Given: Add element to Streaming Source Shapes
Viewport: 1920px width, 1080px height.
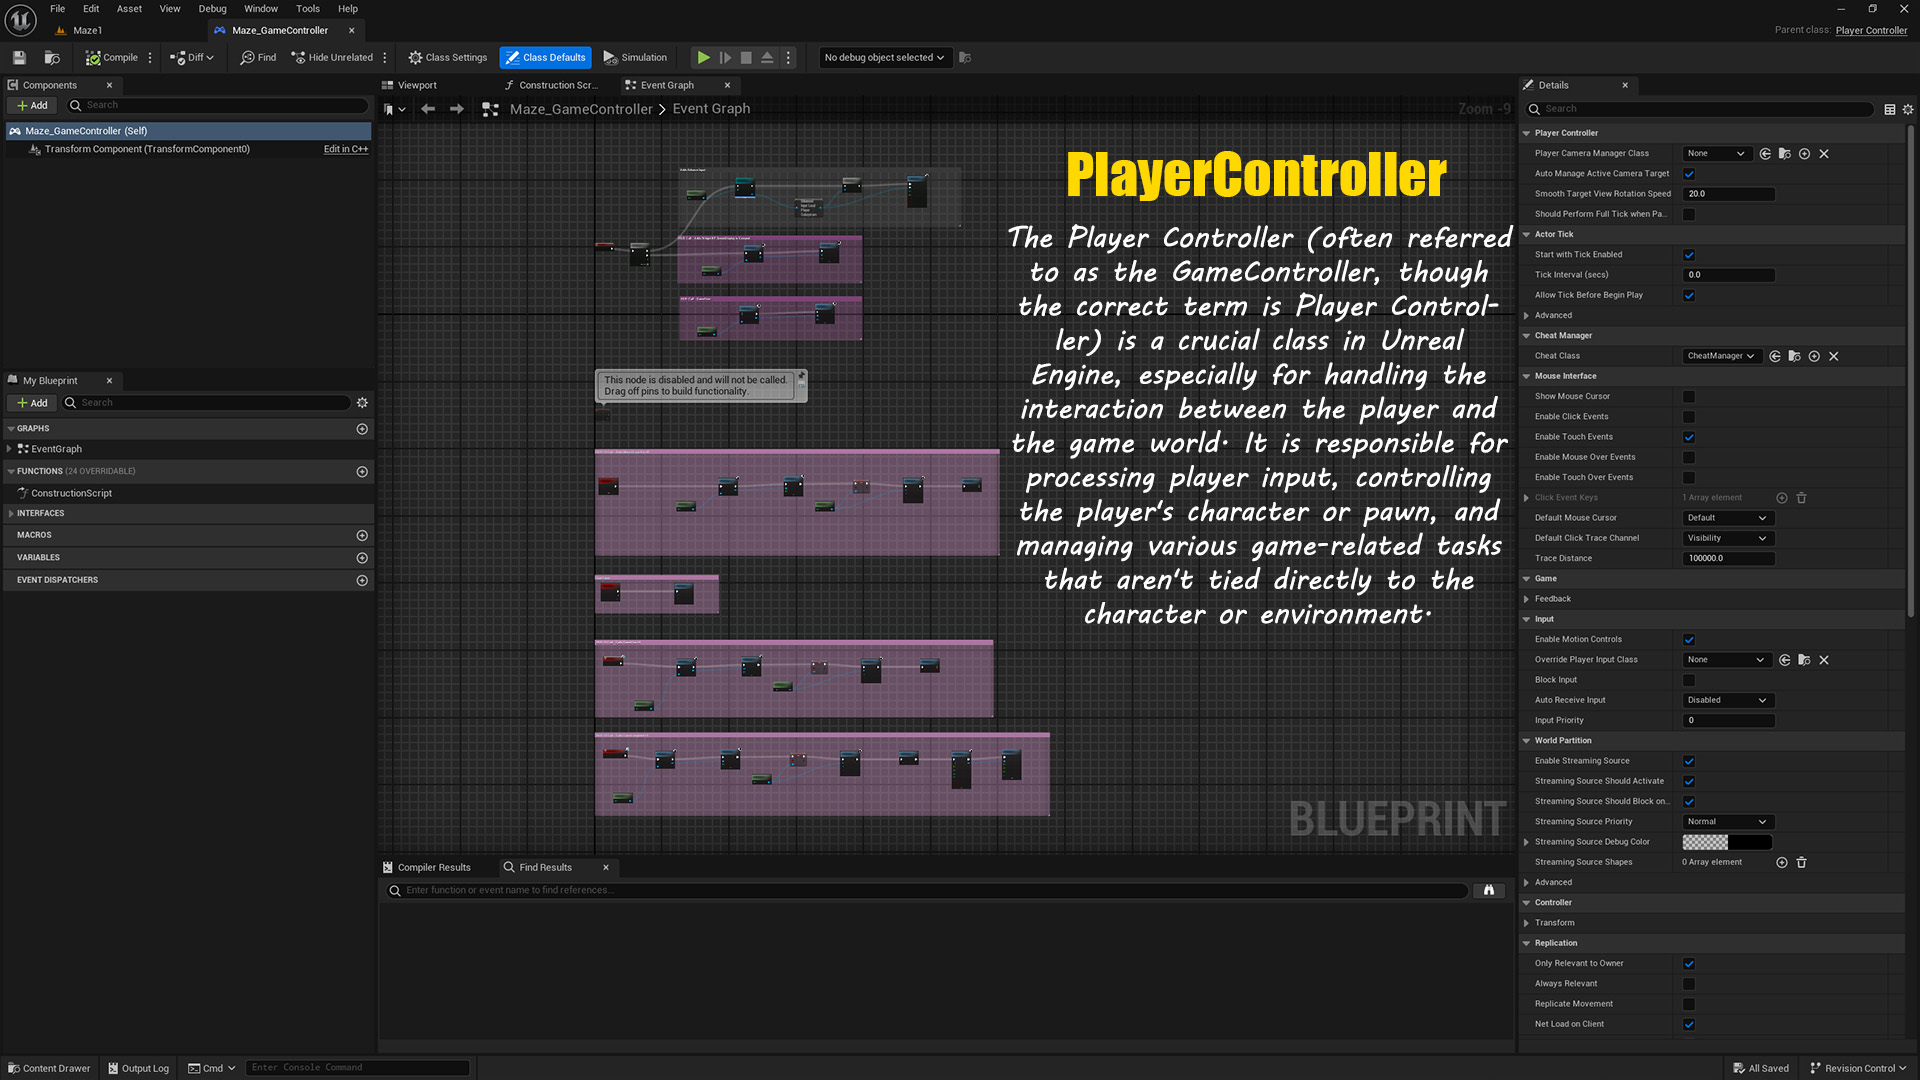Looking at the screenshot, I should pyautogui.click(x=1781, y=862).
